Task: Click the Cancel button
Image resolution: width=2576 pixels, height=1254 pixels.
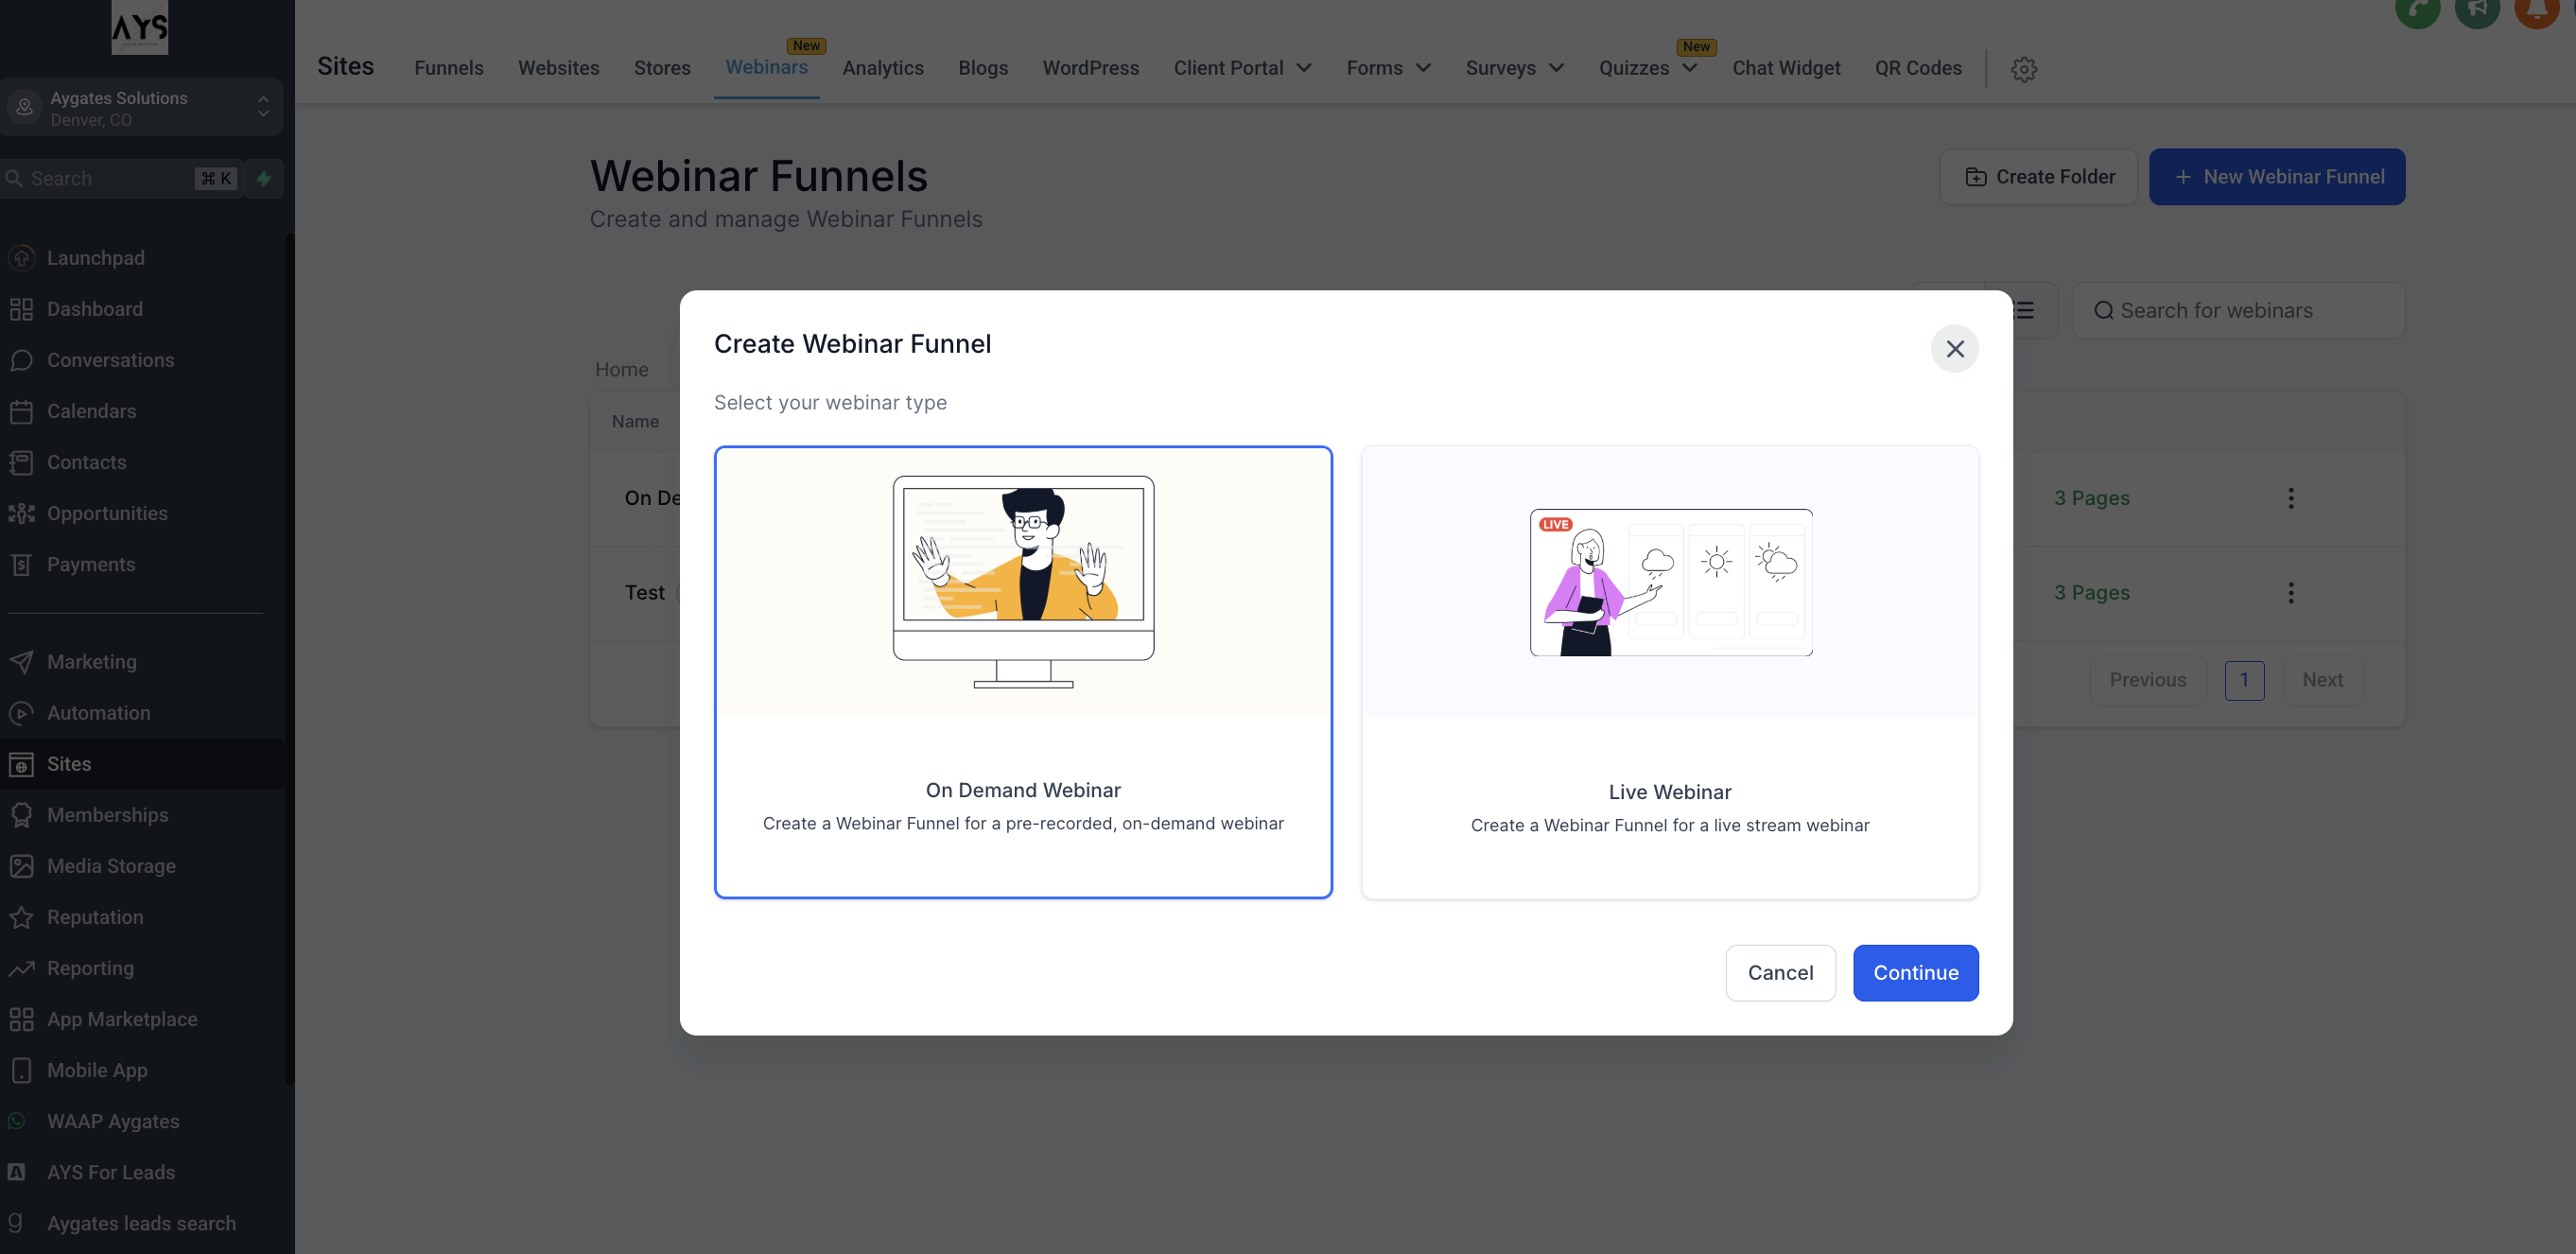Action: click(1780, 973)
